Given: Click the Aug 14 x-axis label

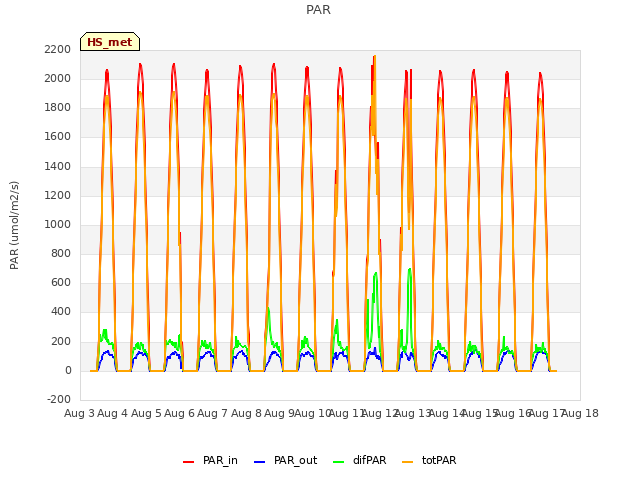Looking at the screenshot, I should [446, 413].
